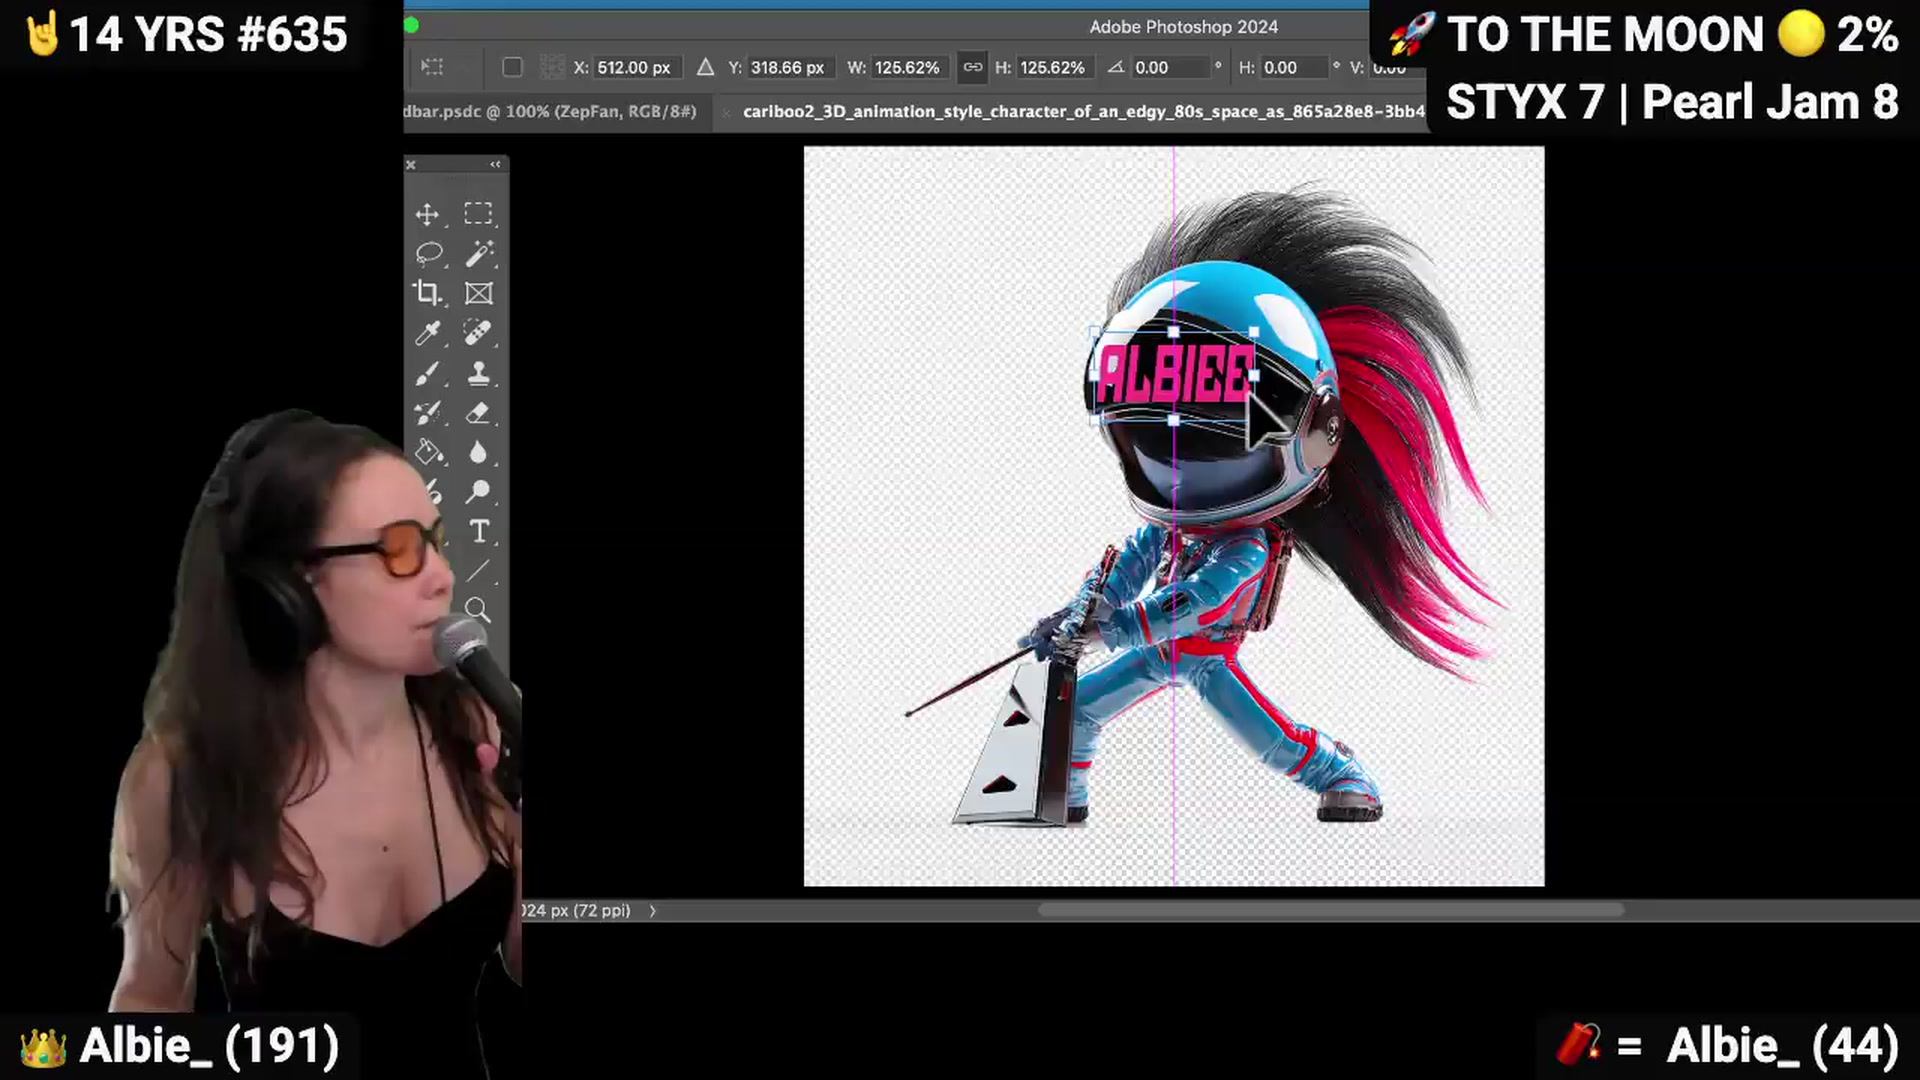Click the Y position field

click(789, 67)
